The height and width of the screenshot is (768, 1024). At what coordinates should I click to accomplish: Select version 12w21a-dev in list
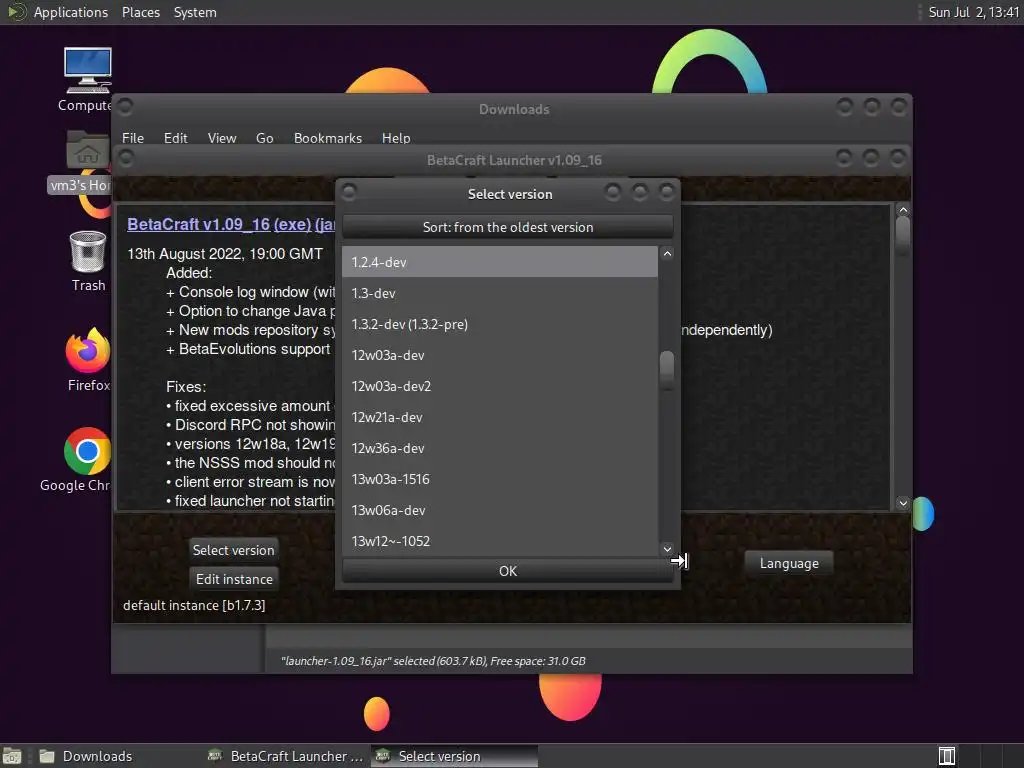[x=500, y=417]
